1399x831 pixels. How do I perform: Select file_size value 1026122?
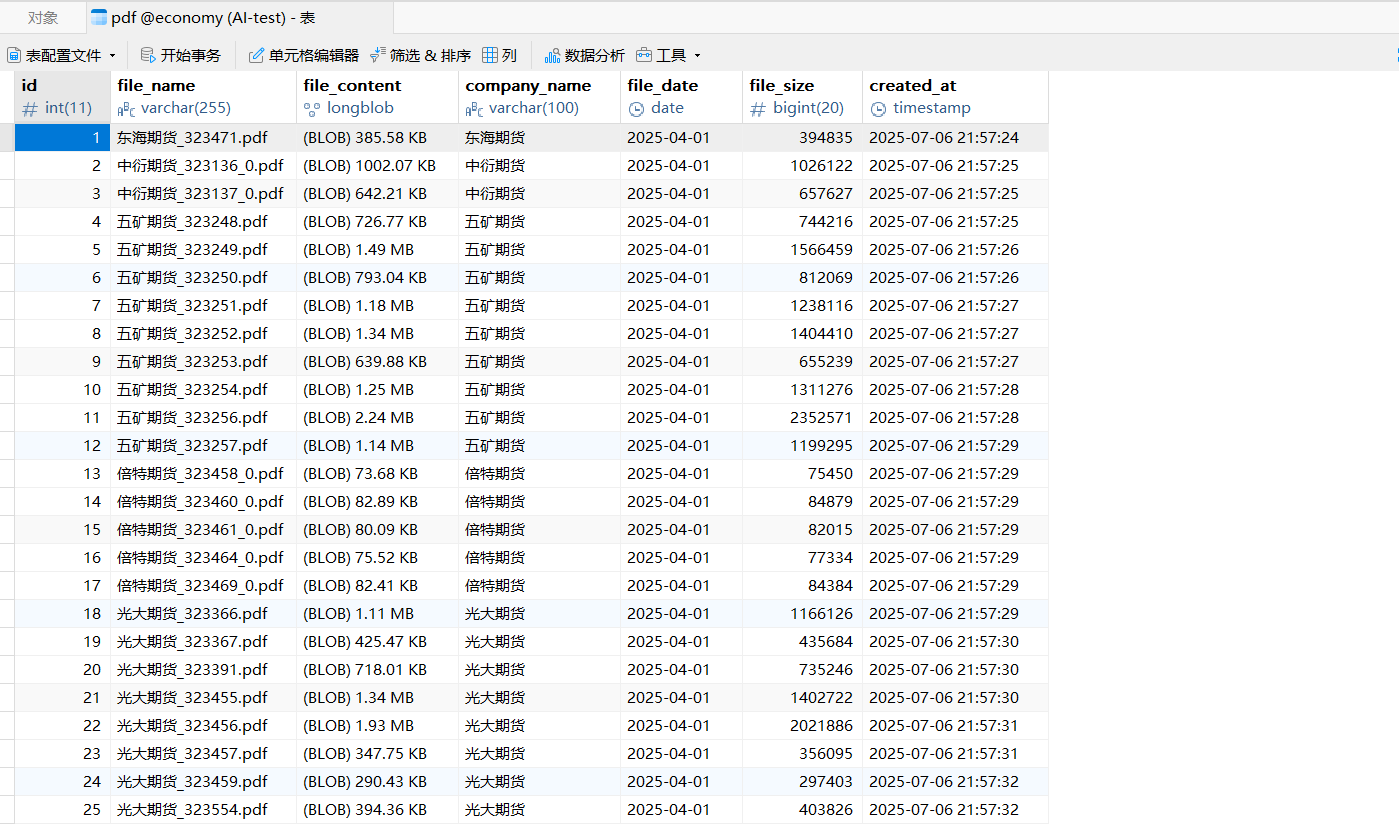[x=802, y=166]
